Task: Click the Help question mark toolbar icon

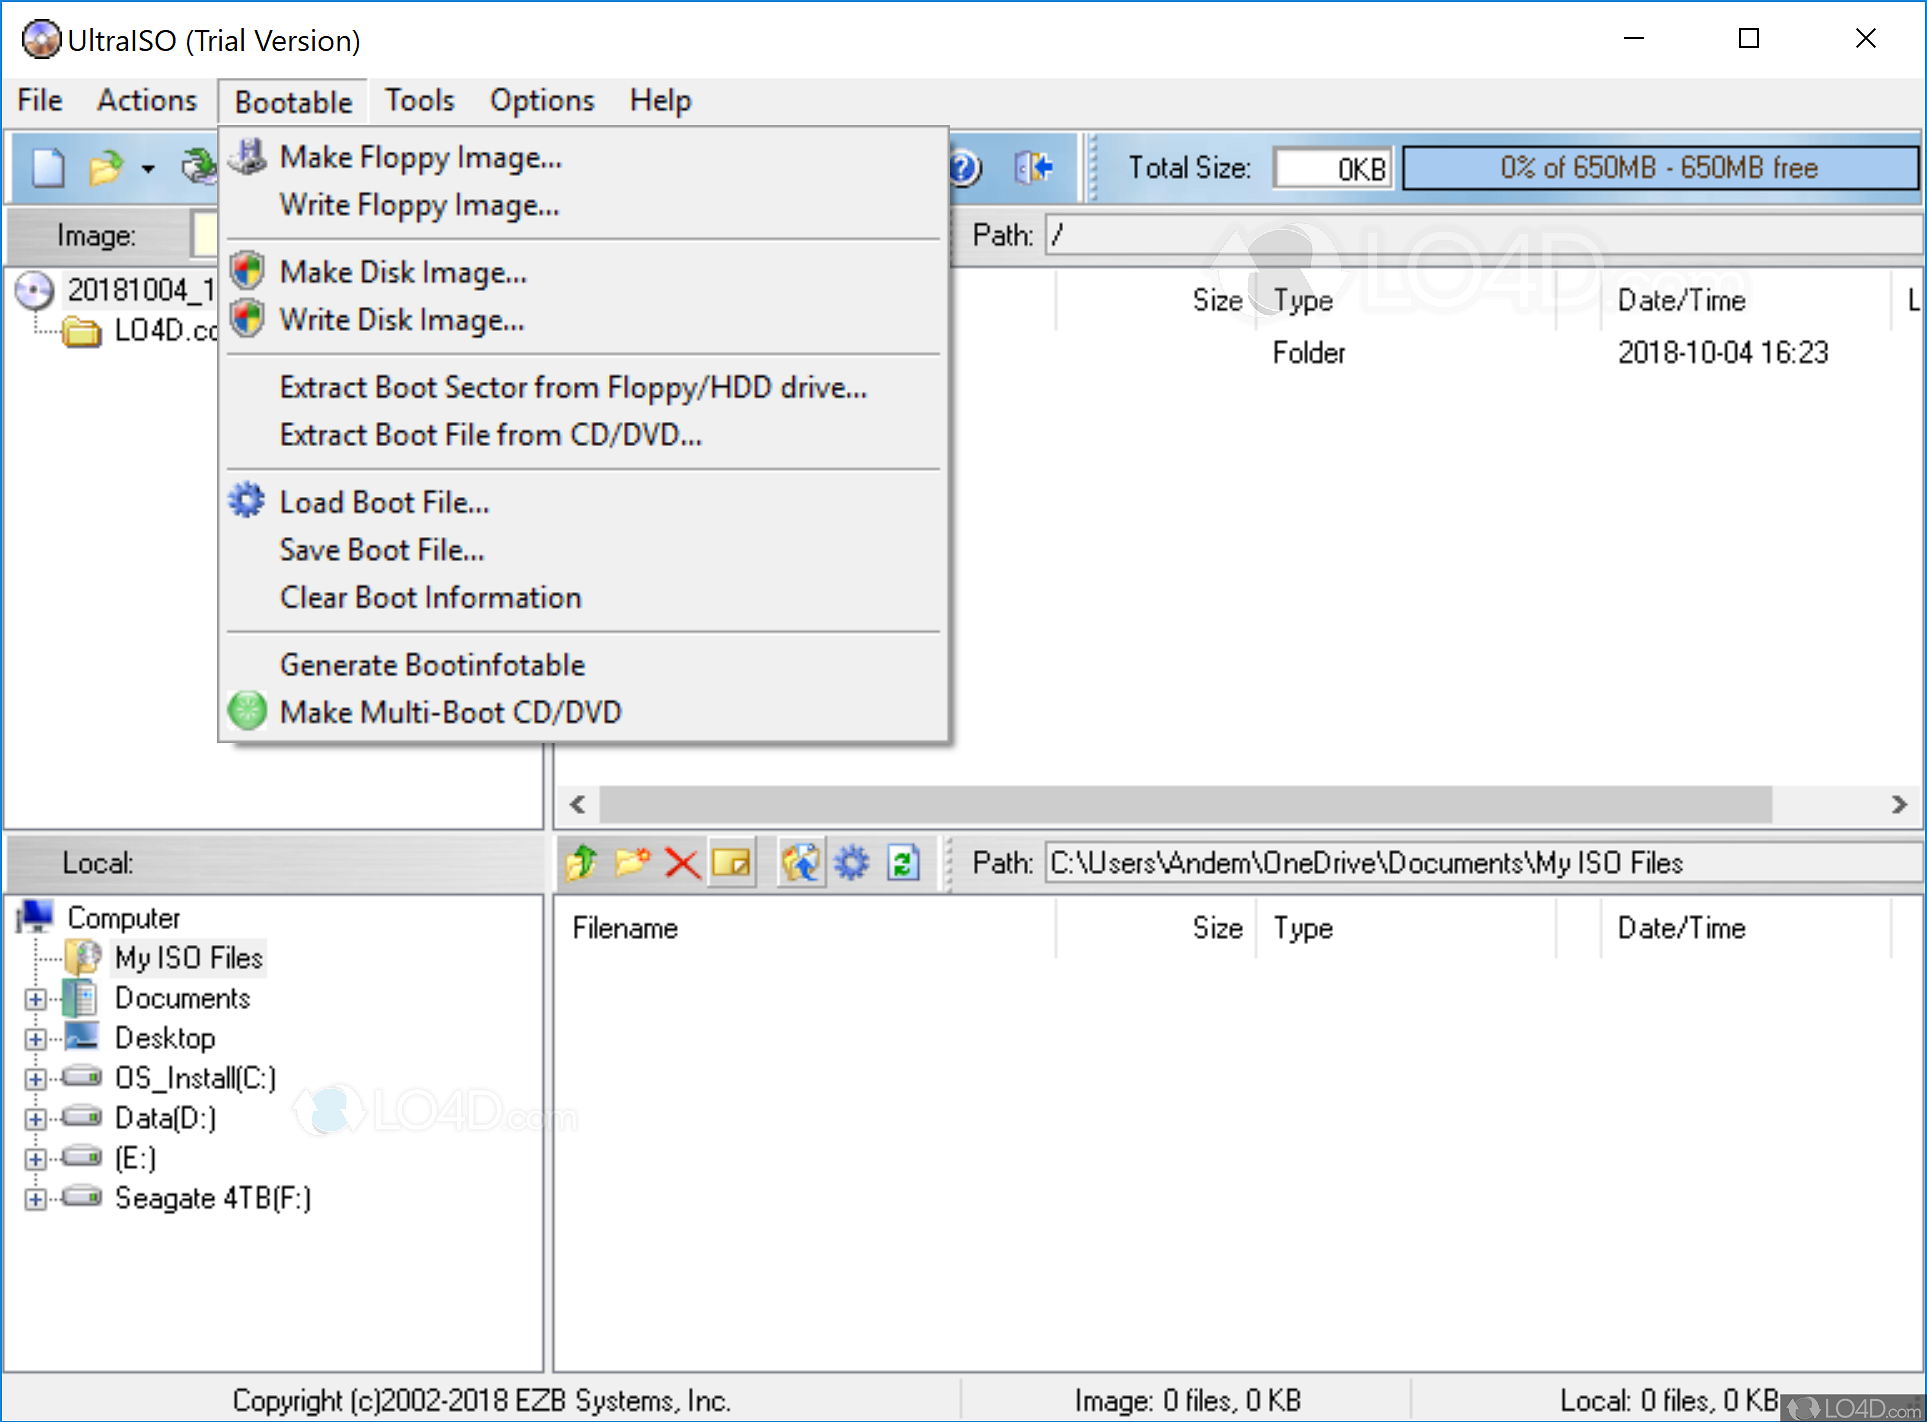Action: pyautogui.click(x=964, y=168)
